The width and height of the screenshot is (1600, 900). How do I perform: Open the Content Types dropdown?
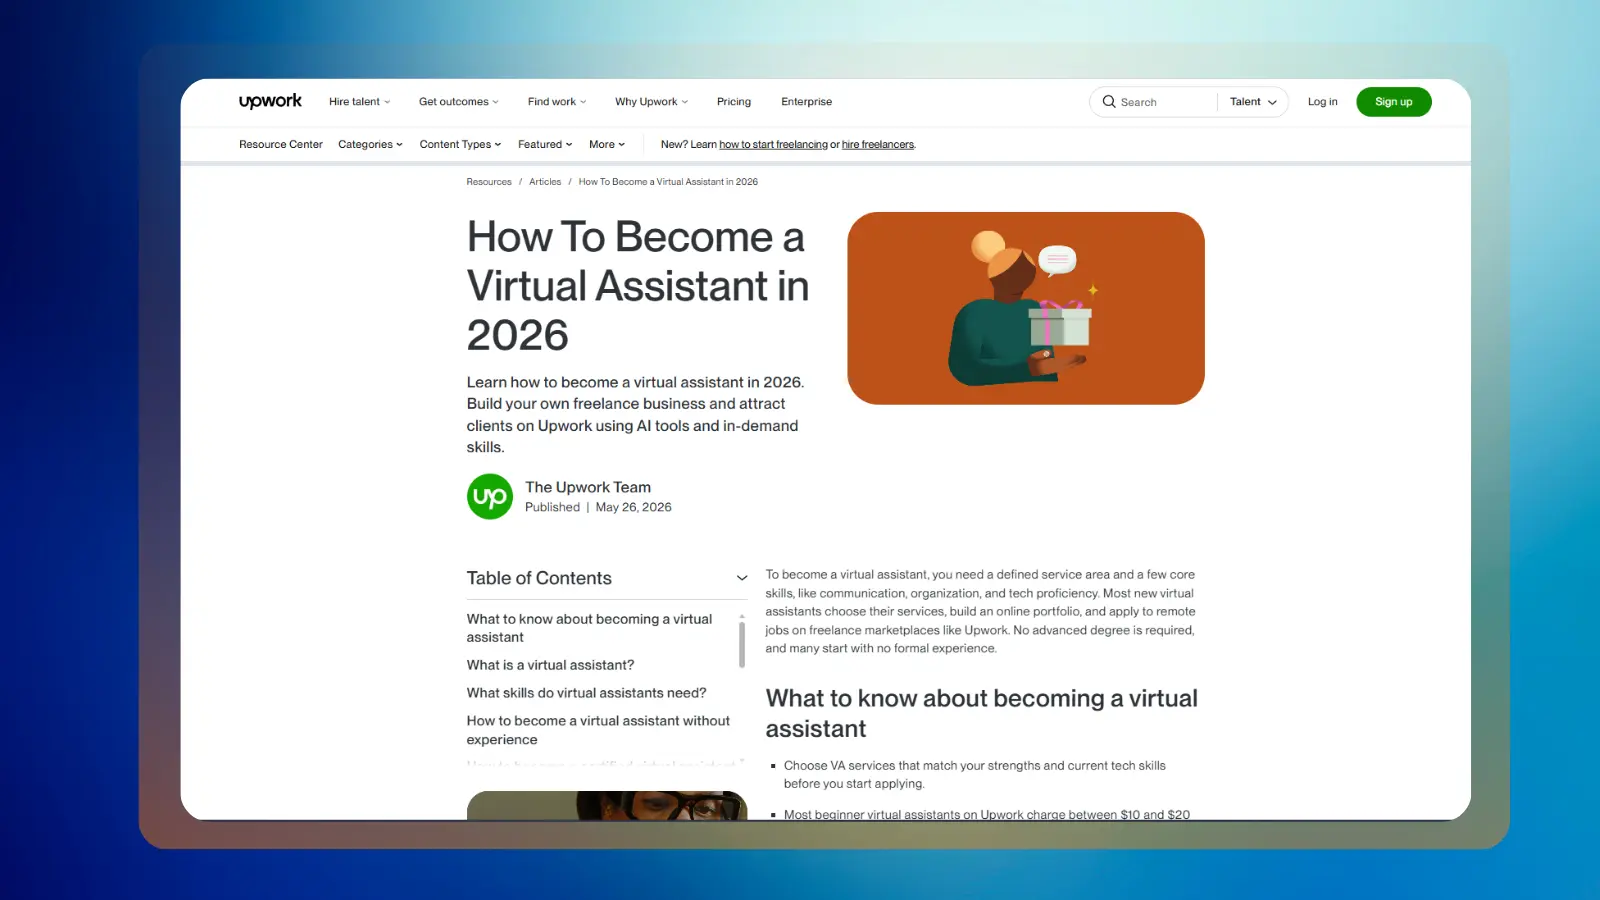click(x=460, y=144)
